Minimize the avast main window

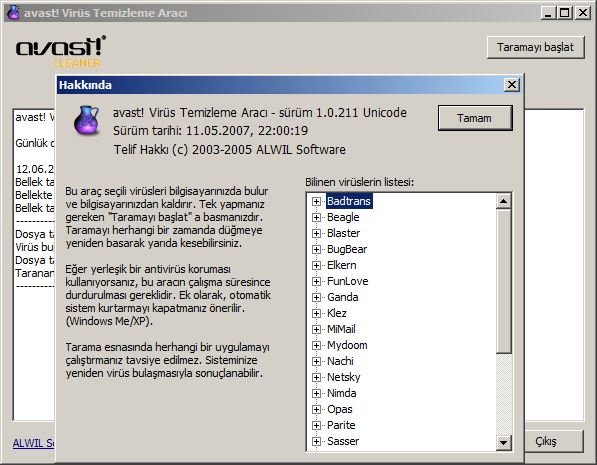548,13
